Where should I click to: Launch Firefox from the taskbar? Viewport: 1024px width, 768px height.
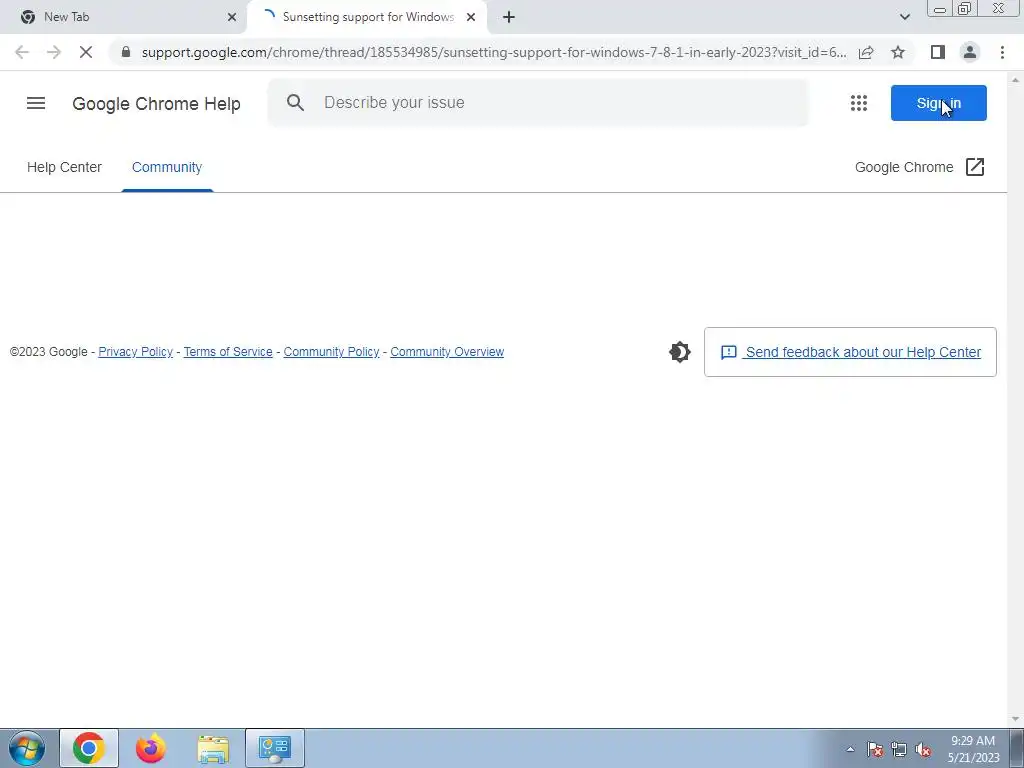click(x=151, y=748)
